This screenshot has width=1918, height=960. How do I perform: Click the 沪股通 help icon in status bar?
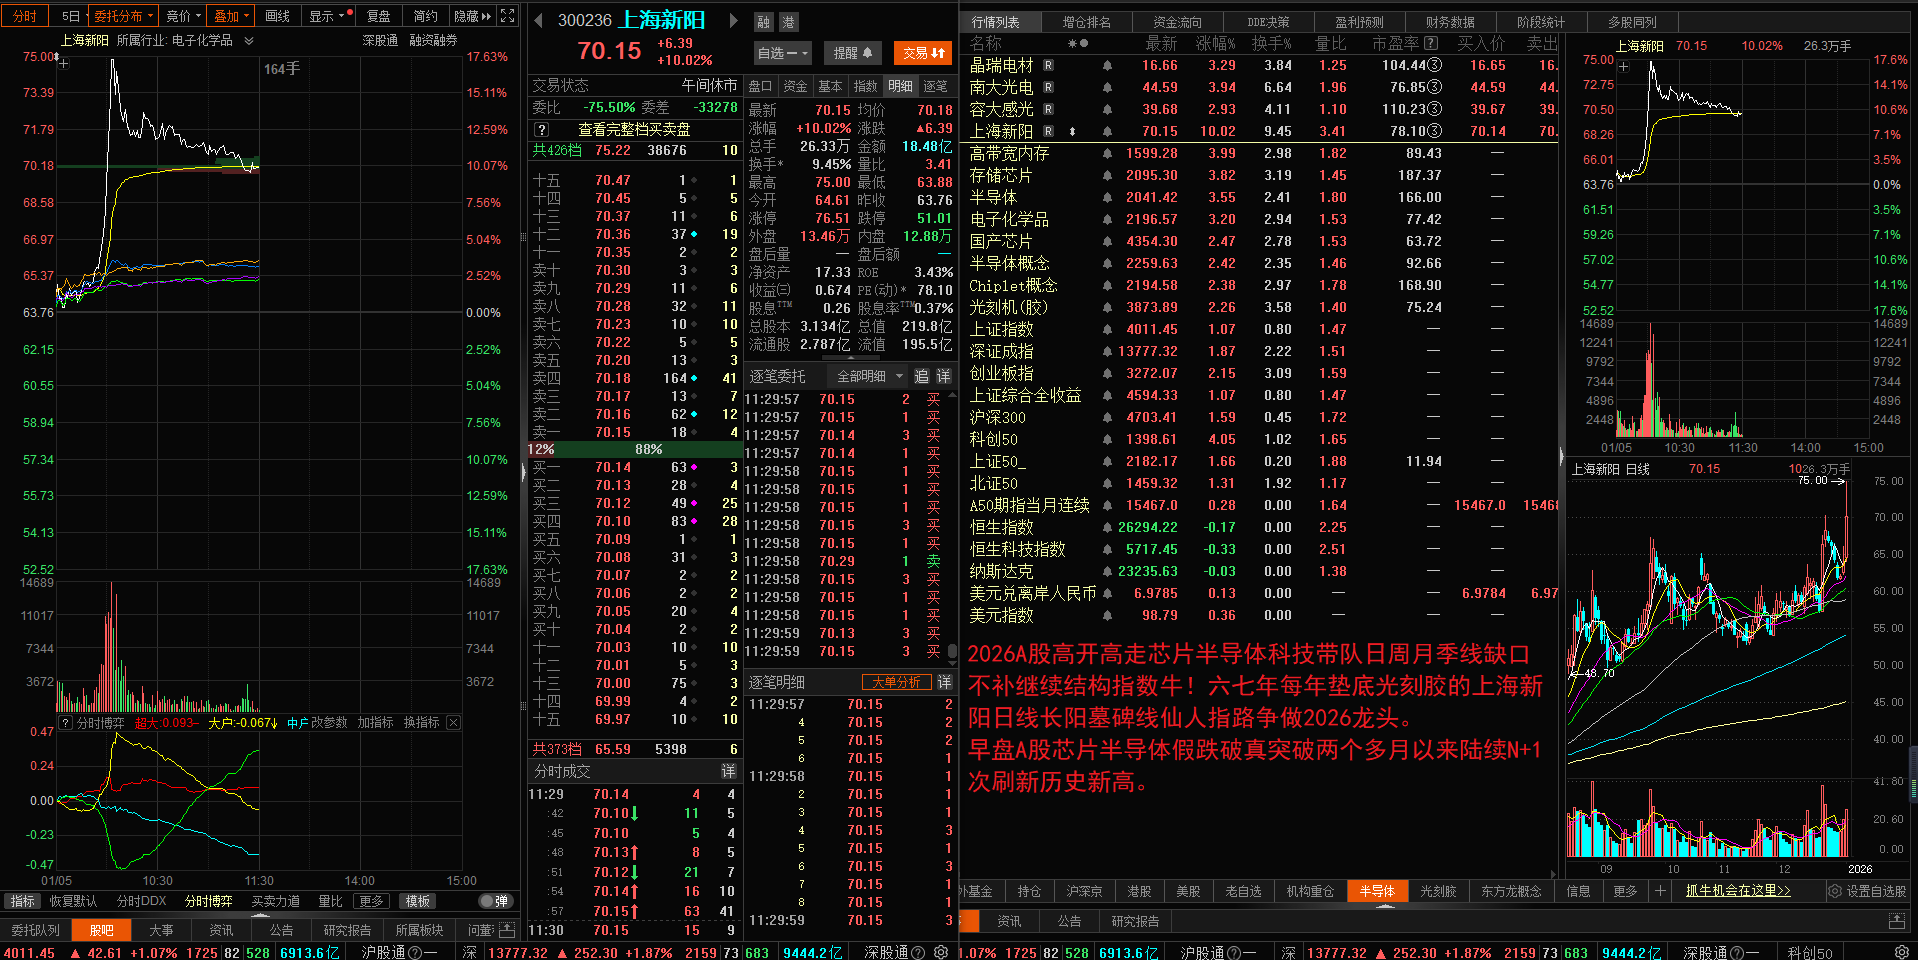tap(414, 952)
